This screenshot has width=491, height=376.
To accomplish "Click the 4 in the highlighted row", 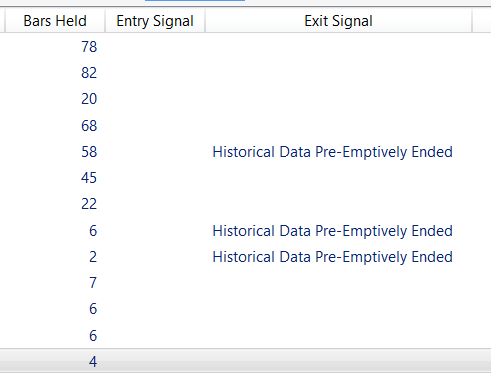I will (93, 362).
